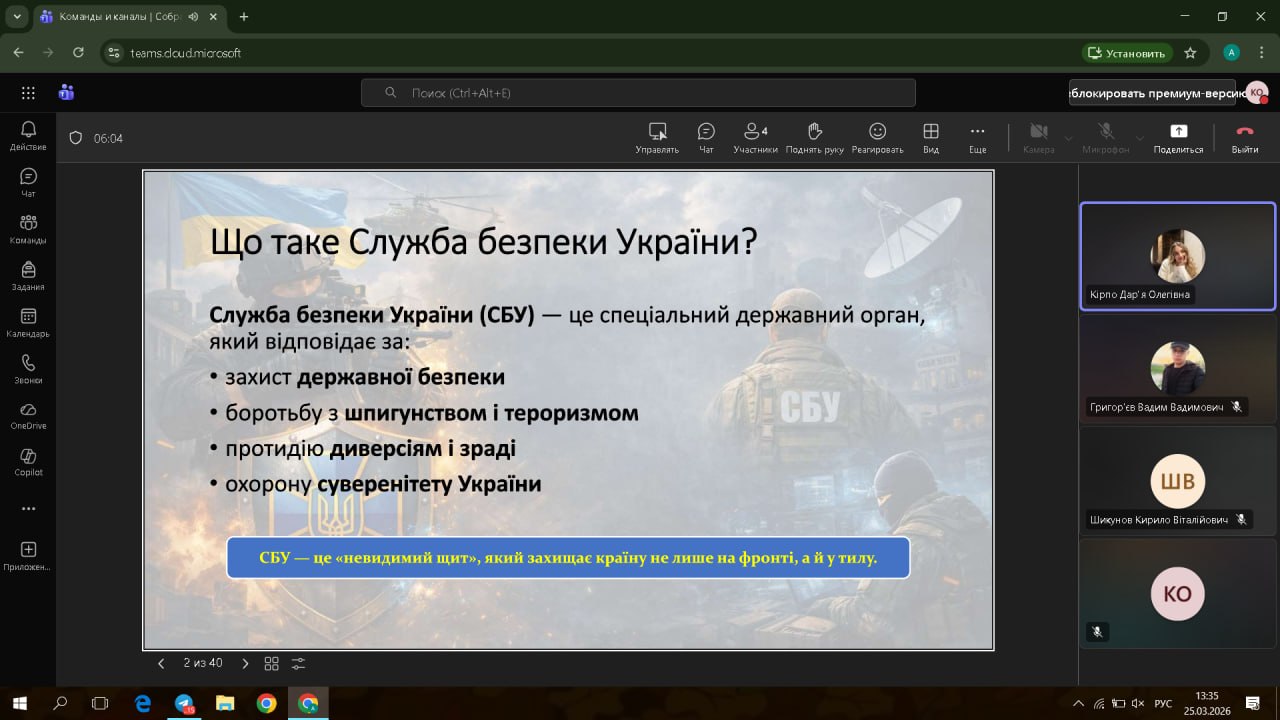Open Copilot from the left sidebar
The width and height of the screenshot is (1280, 720).
tap(28, 460)
